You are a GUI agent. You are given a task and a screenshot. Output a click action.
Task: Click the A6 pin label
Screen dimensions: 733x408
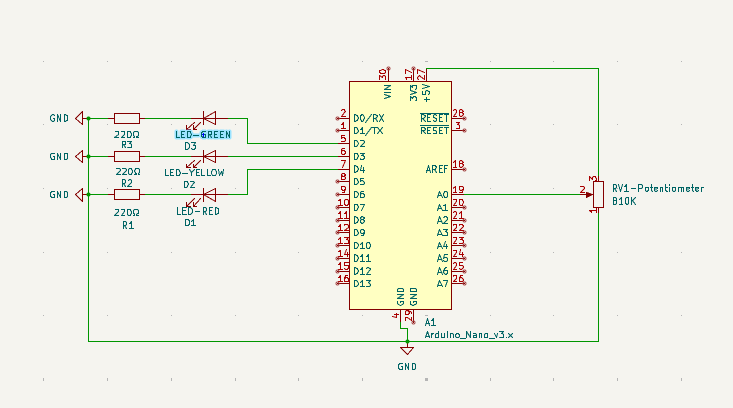point(443,271)
